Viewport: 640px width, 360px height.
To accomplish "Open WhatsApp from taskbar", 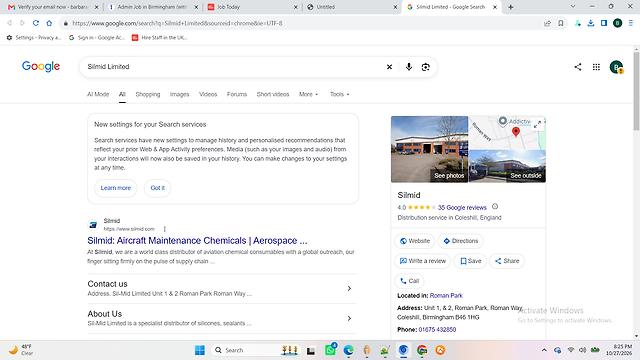I will (330, 350).
